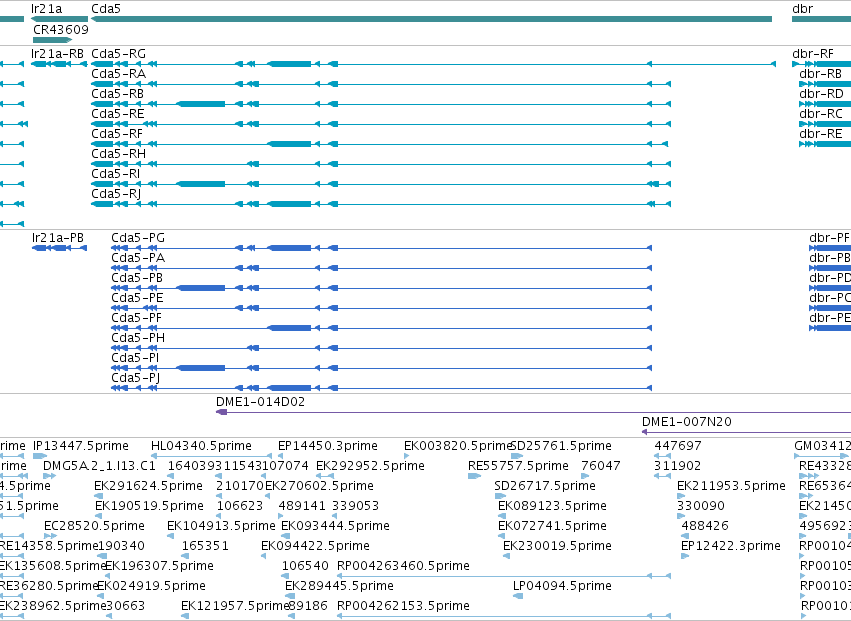Select feature label 488426
The image size is (851, 621).
click(x=704, y=526)
